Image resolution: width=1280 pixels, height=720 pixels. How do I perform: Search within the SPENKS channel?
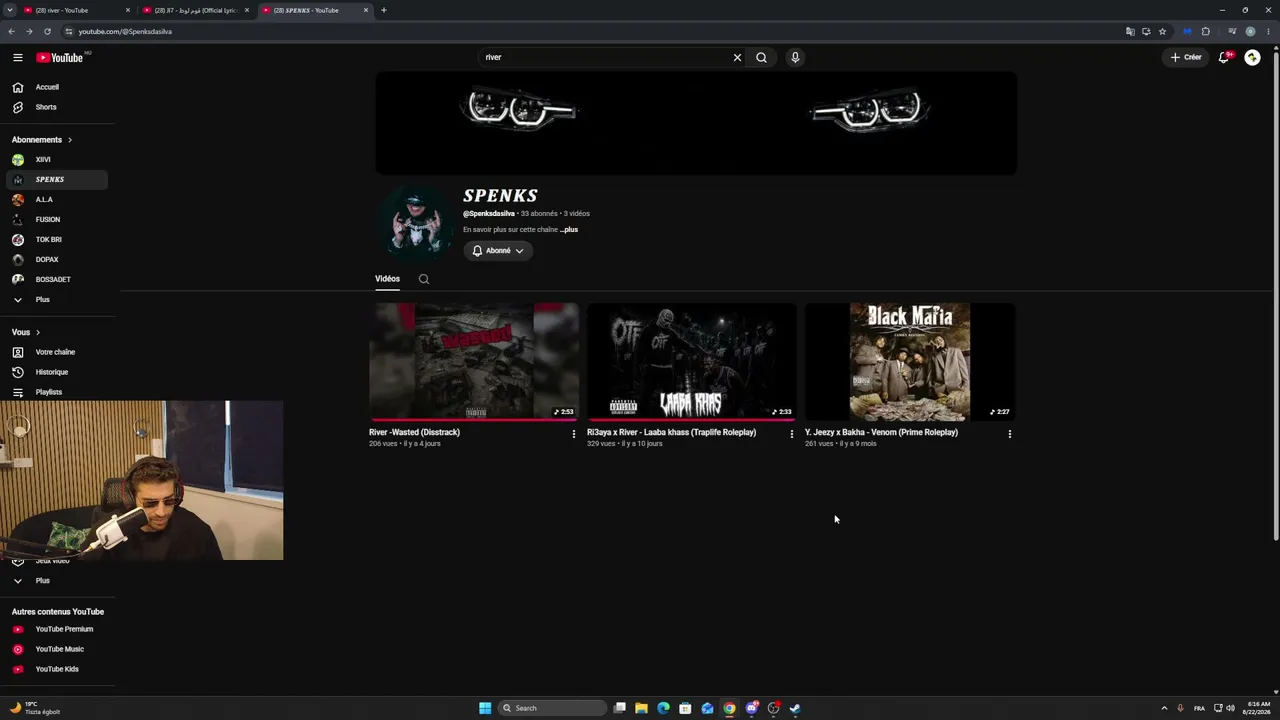(x=424, y=279)
